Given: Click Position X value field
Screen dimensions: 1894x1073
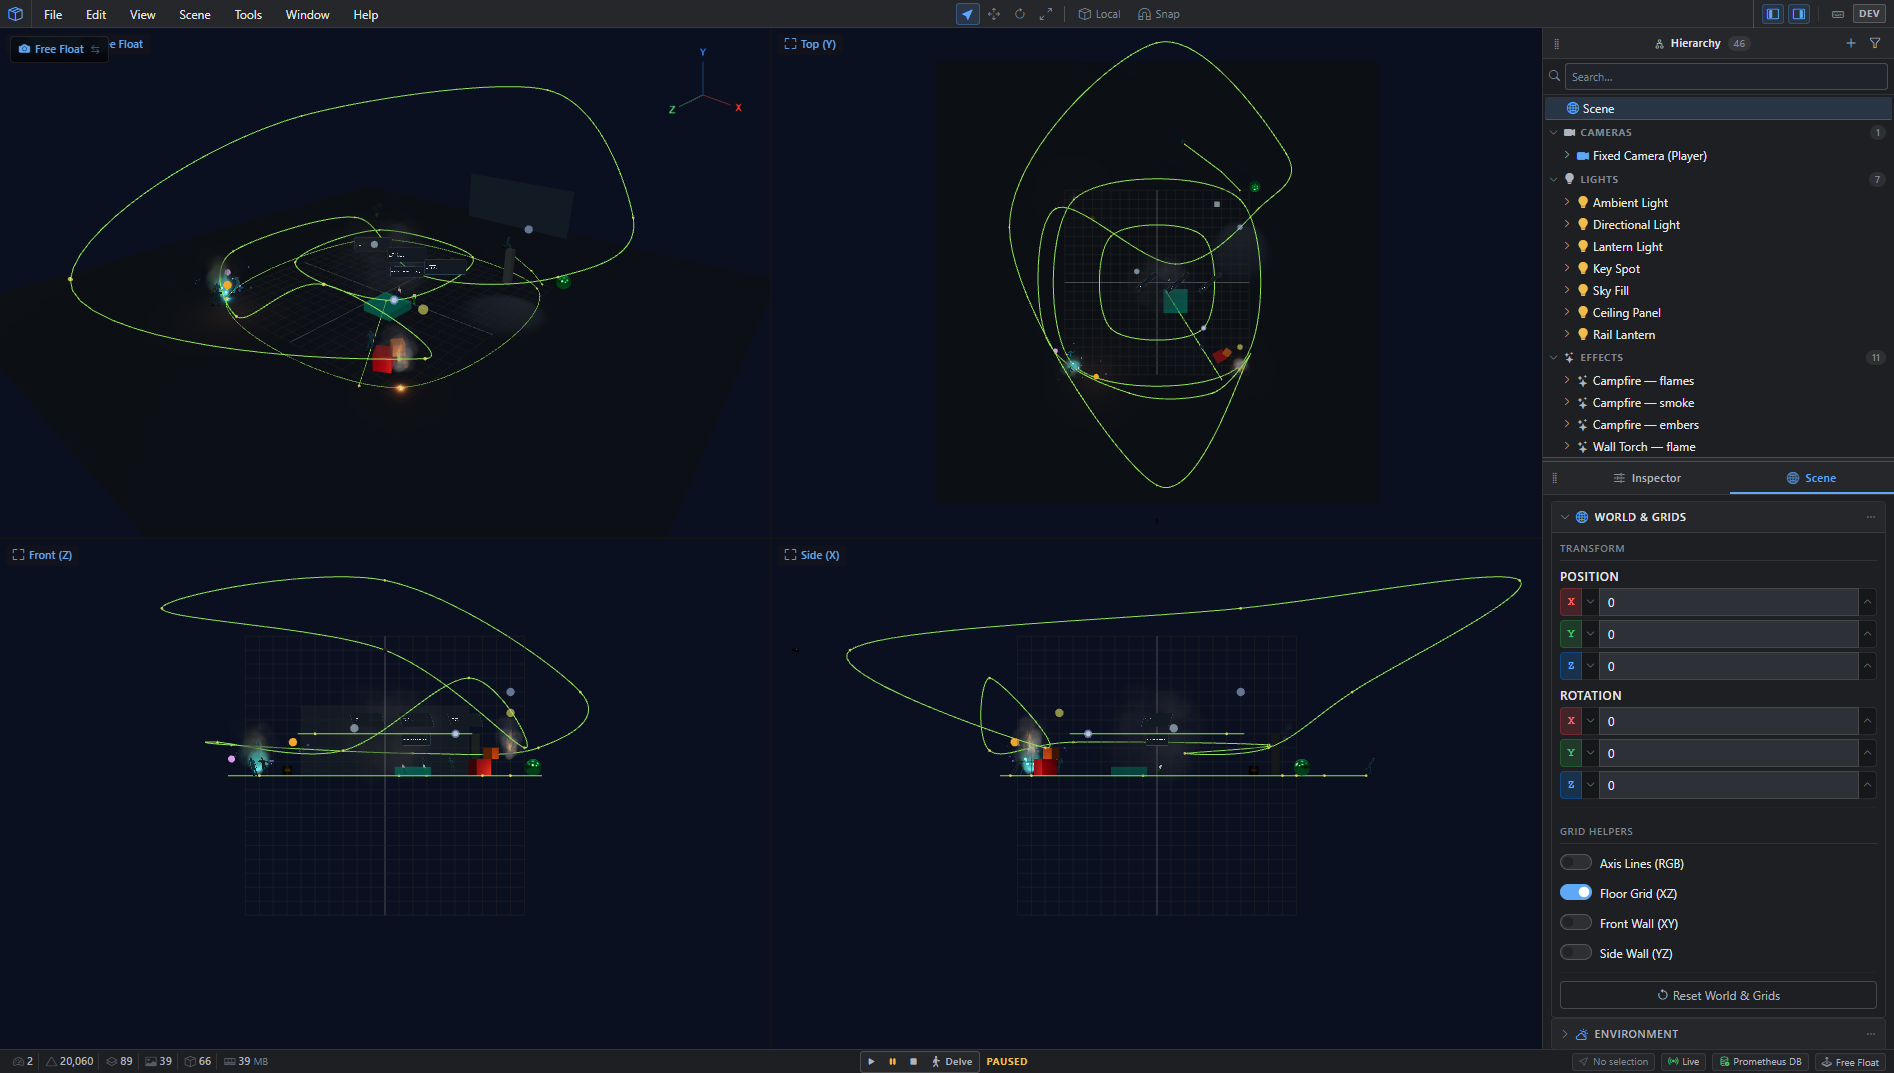Looking at the screenshot, I should point(1728,602).
